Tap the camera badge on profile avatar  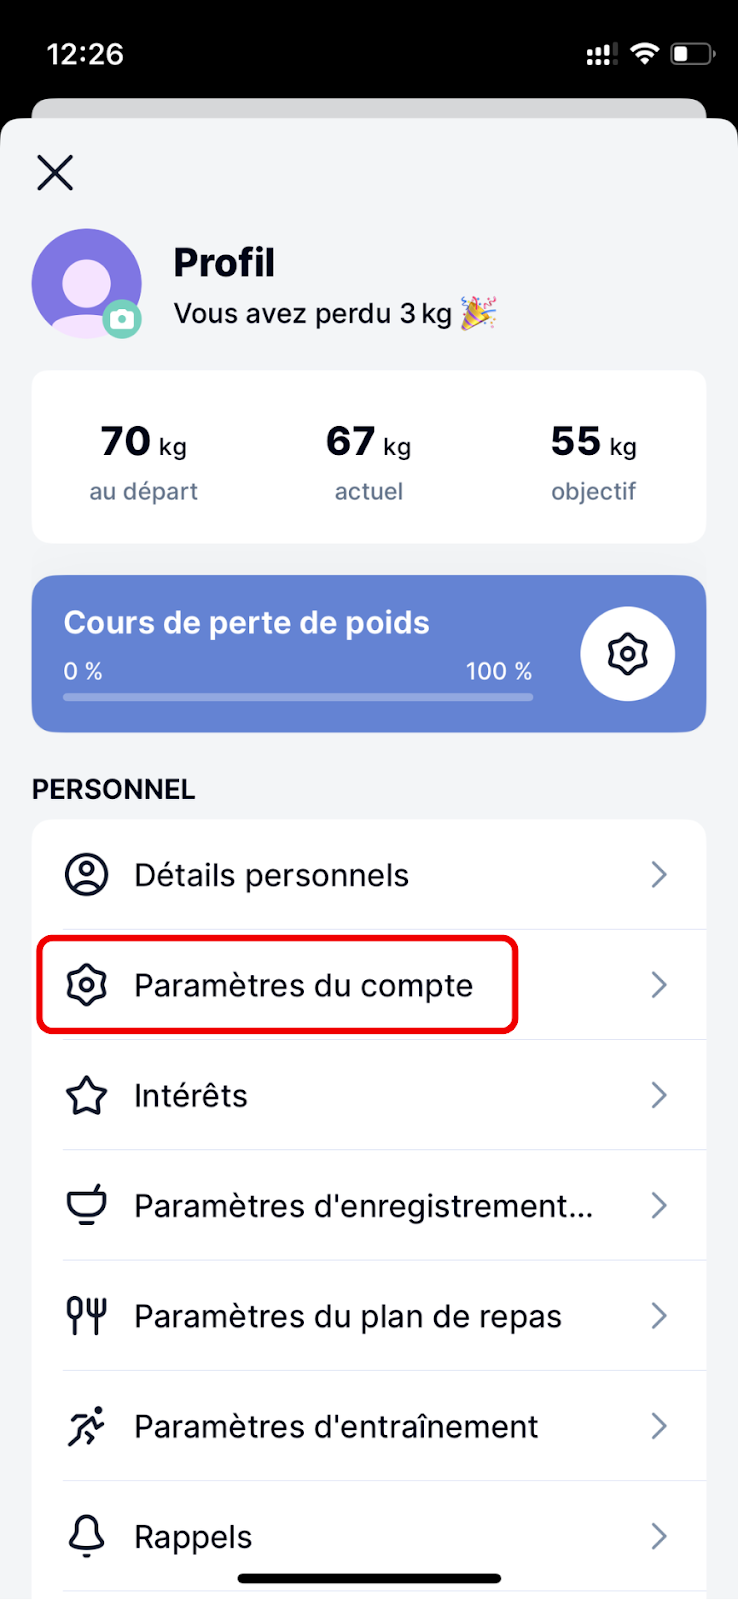coord(122,319)
